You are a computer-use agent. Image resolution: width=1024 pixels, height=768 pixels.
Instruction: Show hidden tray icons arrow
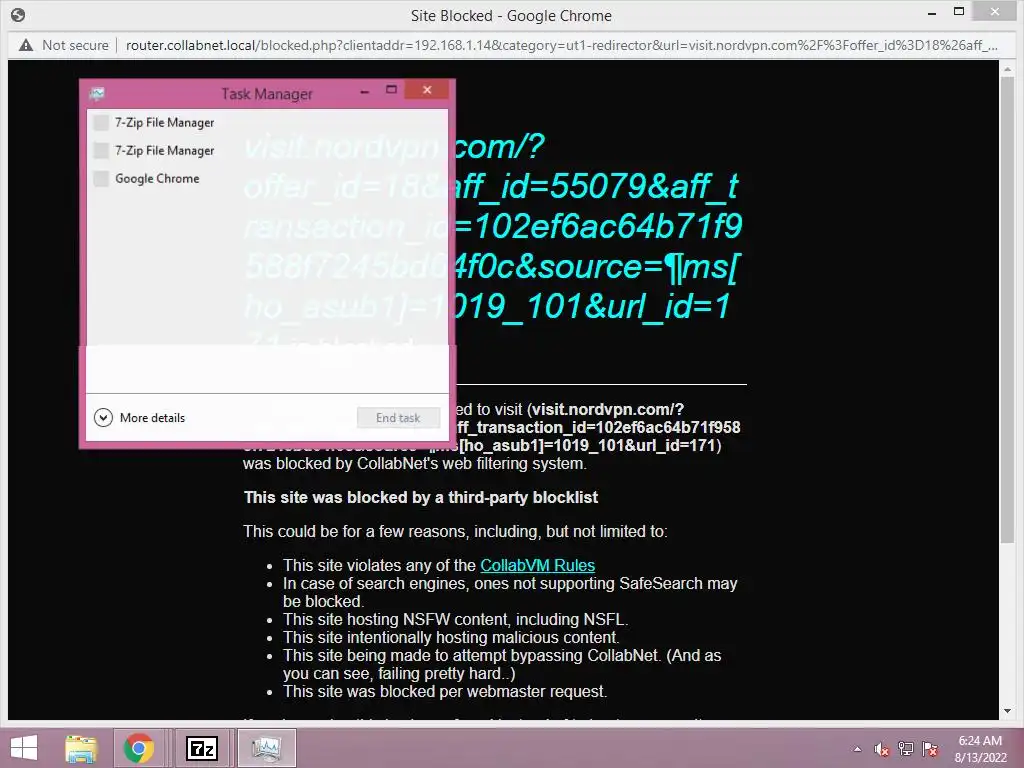pos(857,749)
